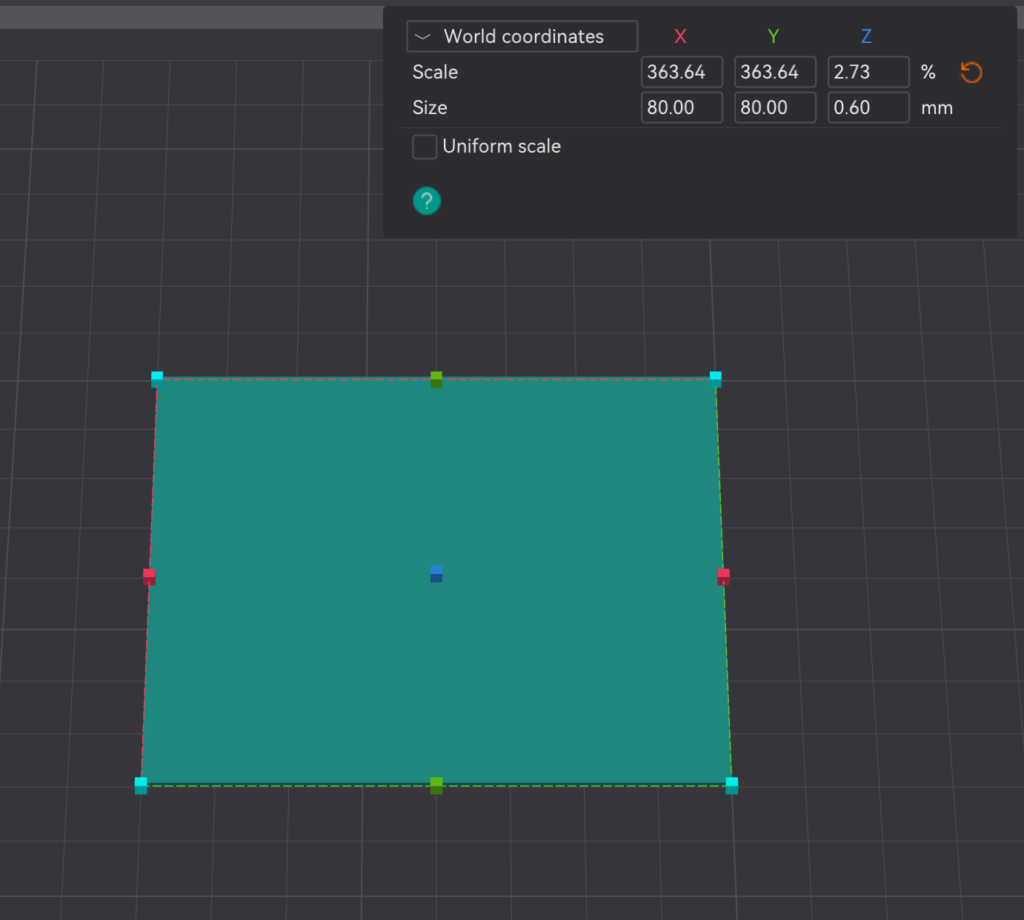Click the orange reset scale icon
Image resolution: width=1024 pixels, height=920 pixels.
tap(970, 72)
